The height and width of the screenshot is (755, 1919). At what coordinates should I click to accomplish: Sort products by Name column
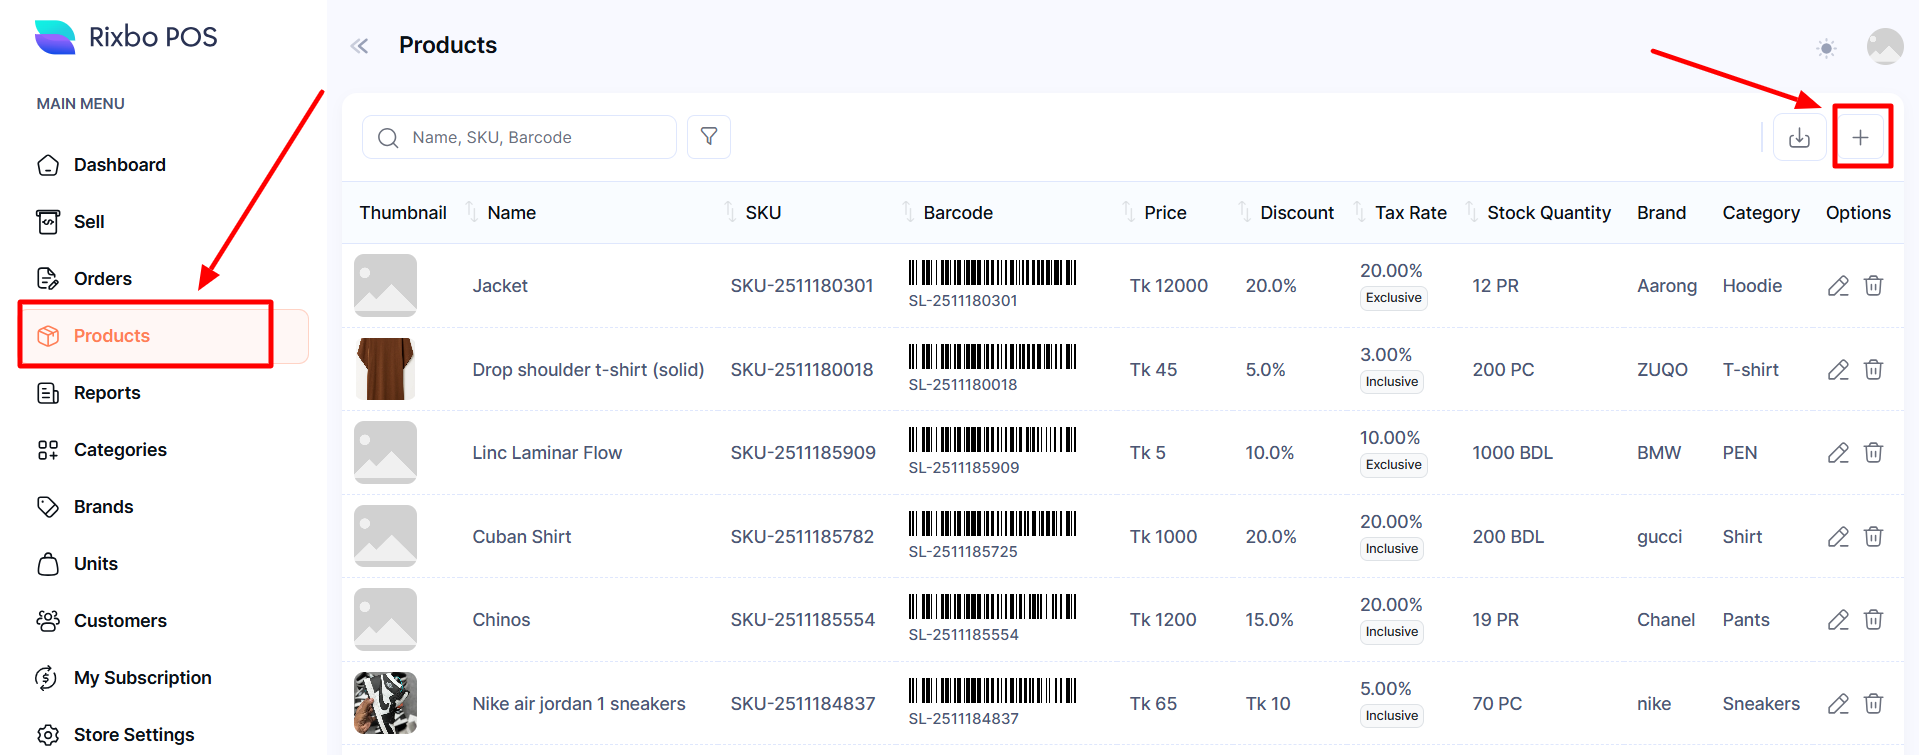511,213
